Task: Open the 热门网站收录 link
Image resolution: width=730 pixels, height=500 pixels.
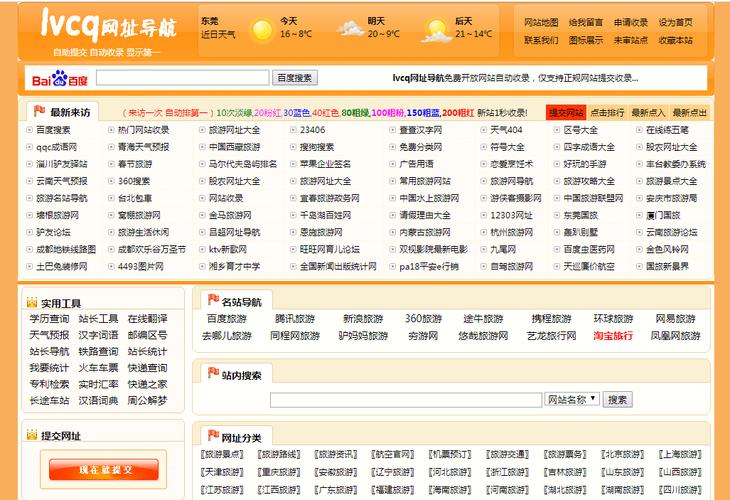Action: coord(143,130)
